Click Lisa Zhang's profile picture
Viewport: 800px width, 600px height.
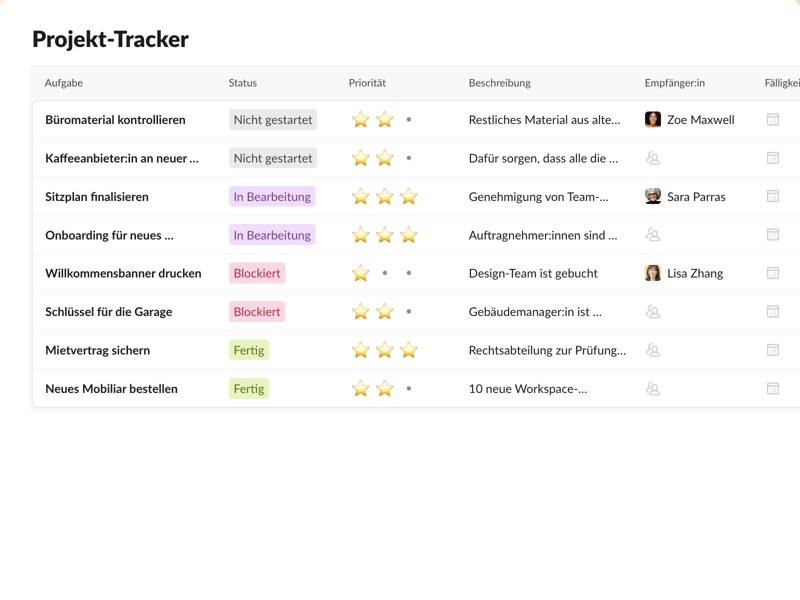(x=653, y=273)
